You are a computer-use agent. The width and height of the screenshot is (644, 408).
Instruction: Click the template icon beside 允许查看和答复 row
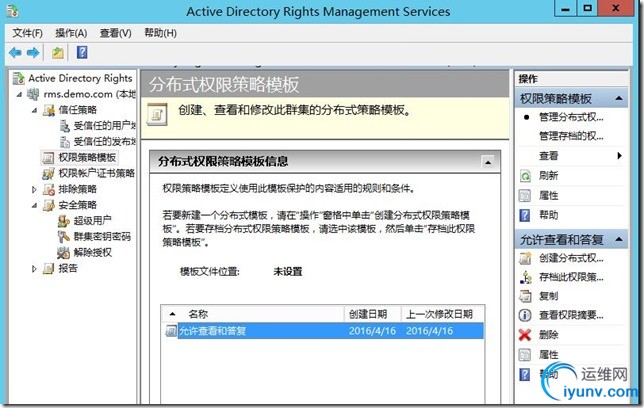point(171,331)
